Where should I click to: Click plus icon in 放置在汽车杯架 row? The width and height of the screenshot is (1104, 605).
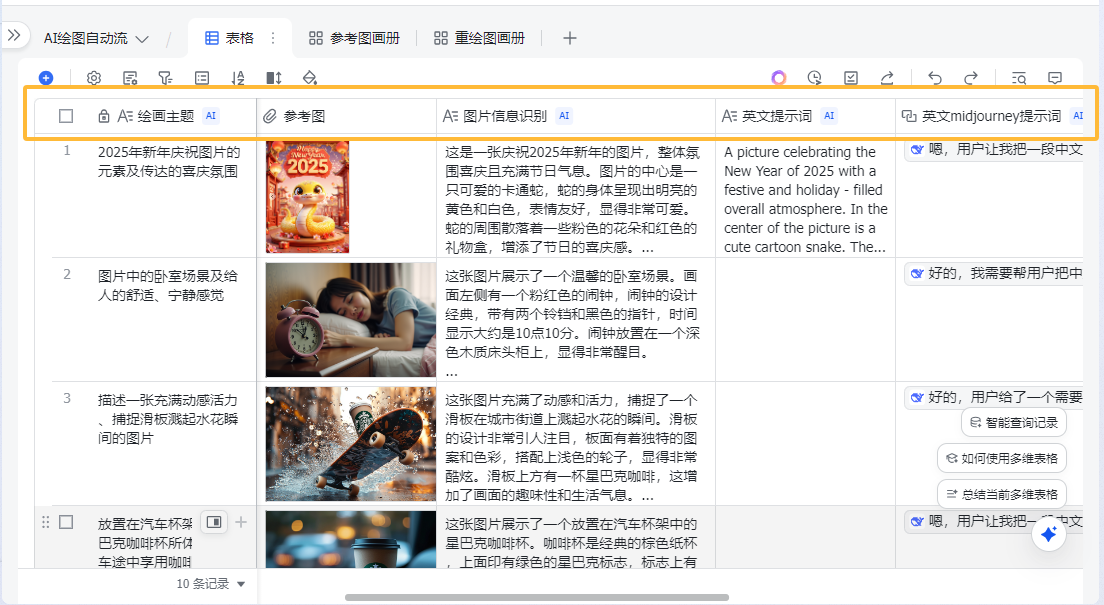tap(241, 522)
